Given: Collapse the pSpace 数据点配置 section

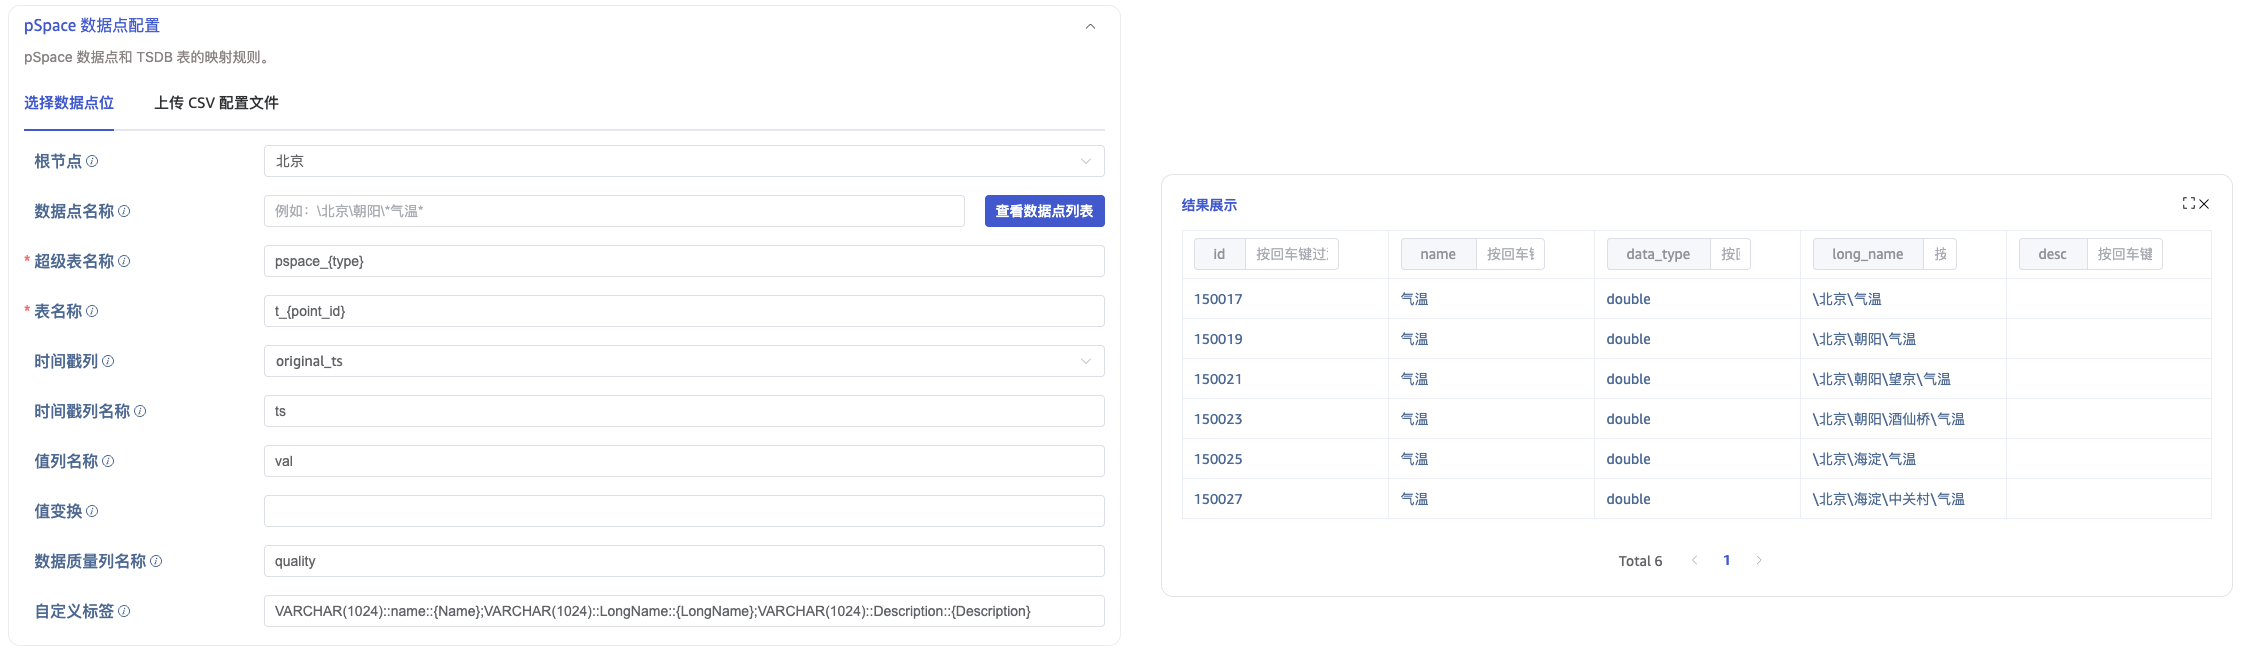Looking at the screenshot, I should (1090, 27).
